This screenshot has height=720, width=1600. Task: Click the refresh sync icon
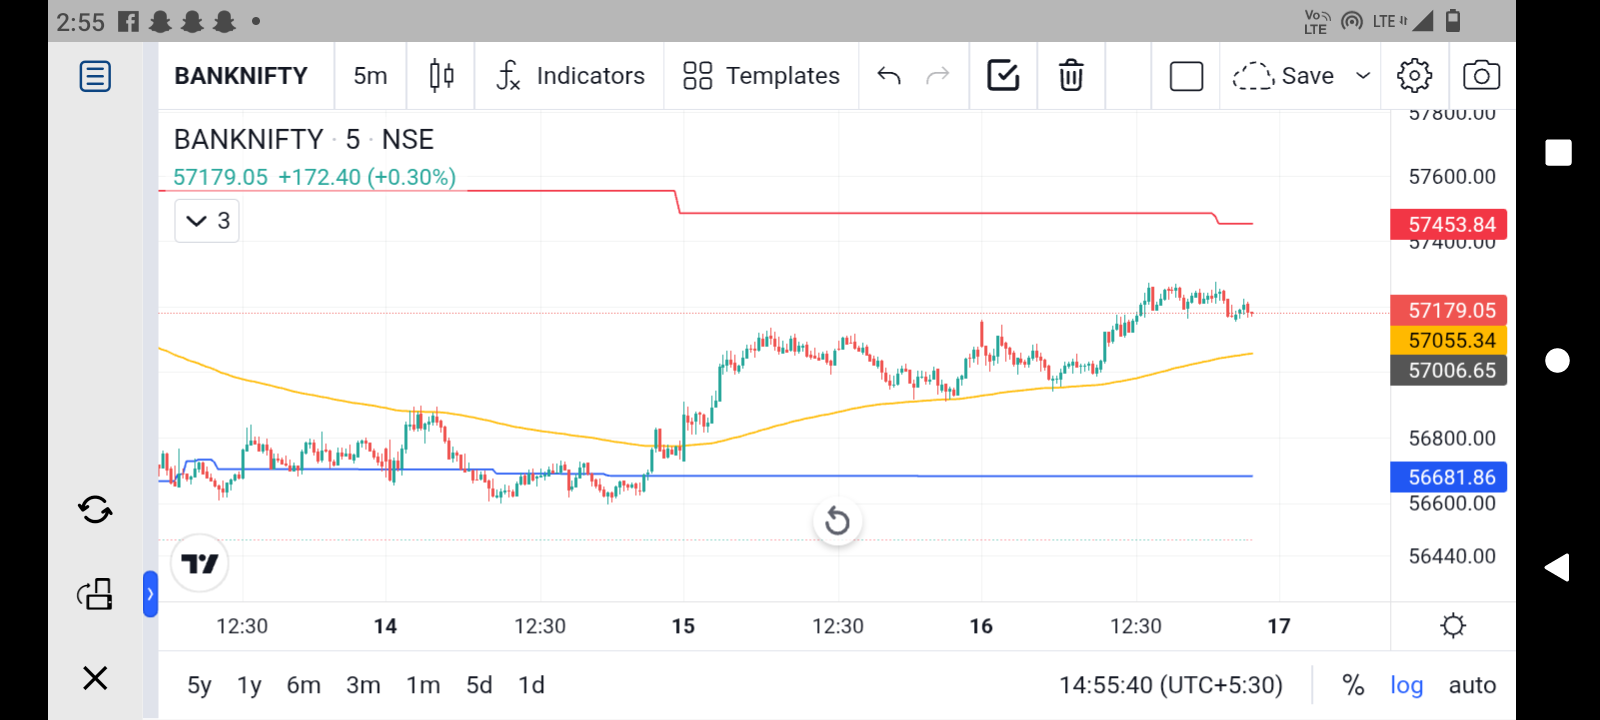pos(95,510)
